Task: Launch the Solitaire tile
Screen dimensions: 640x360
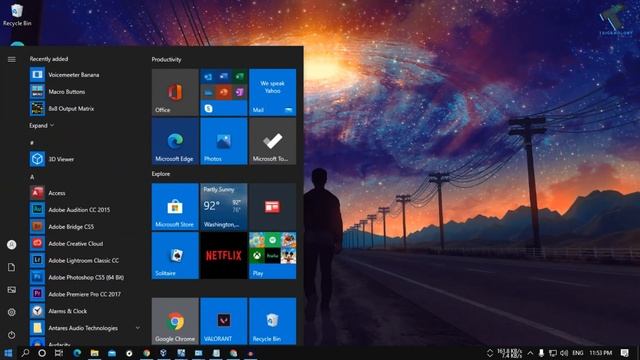Action: (175, 256)
